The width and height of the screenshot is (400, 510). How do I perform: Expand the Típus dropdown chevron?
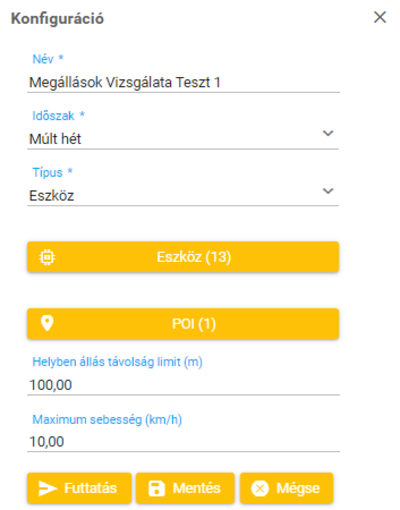328,191
